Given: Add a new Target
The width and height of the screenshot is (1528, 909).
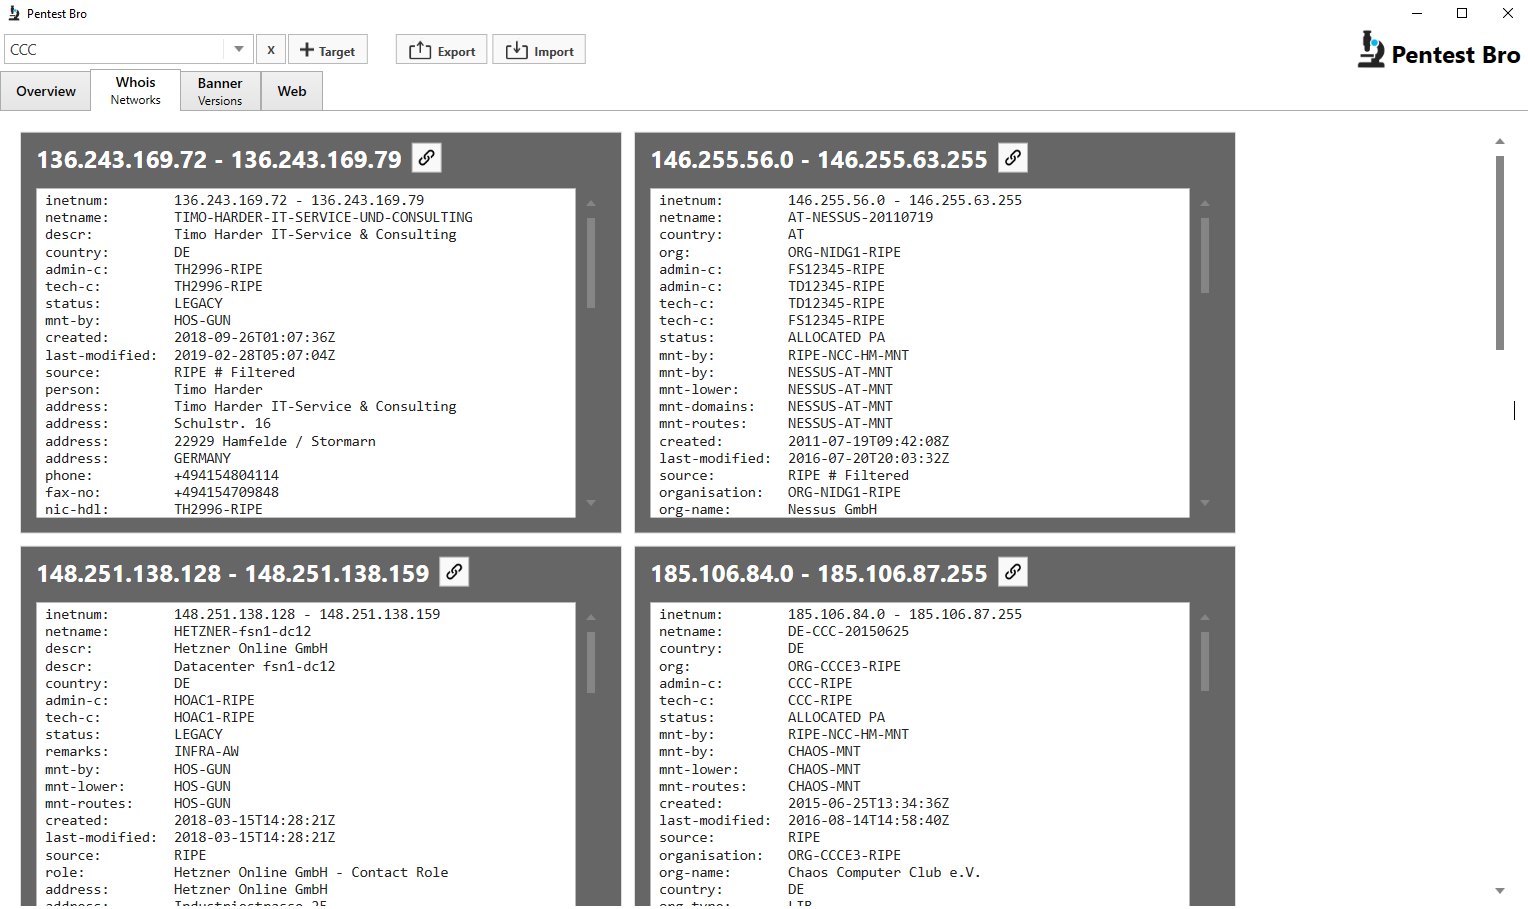Looking at the screenshot, I should [328, 50].
